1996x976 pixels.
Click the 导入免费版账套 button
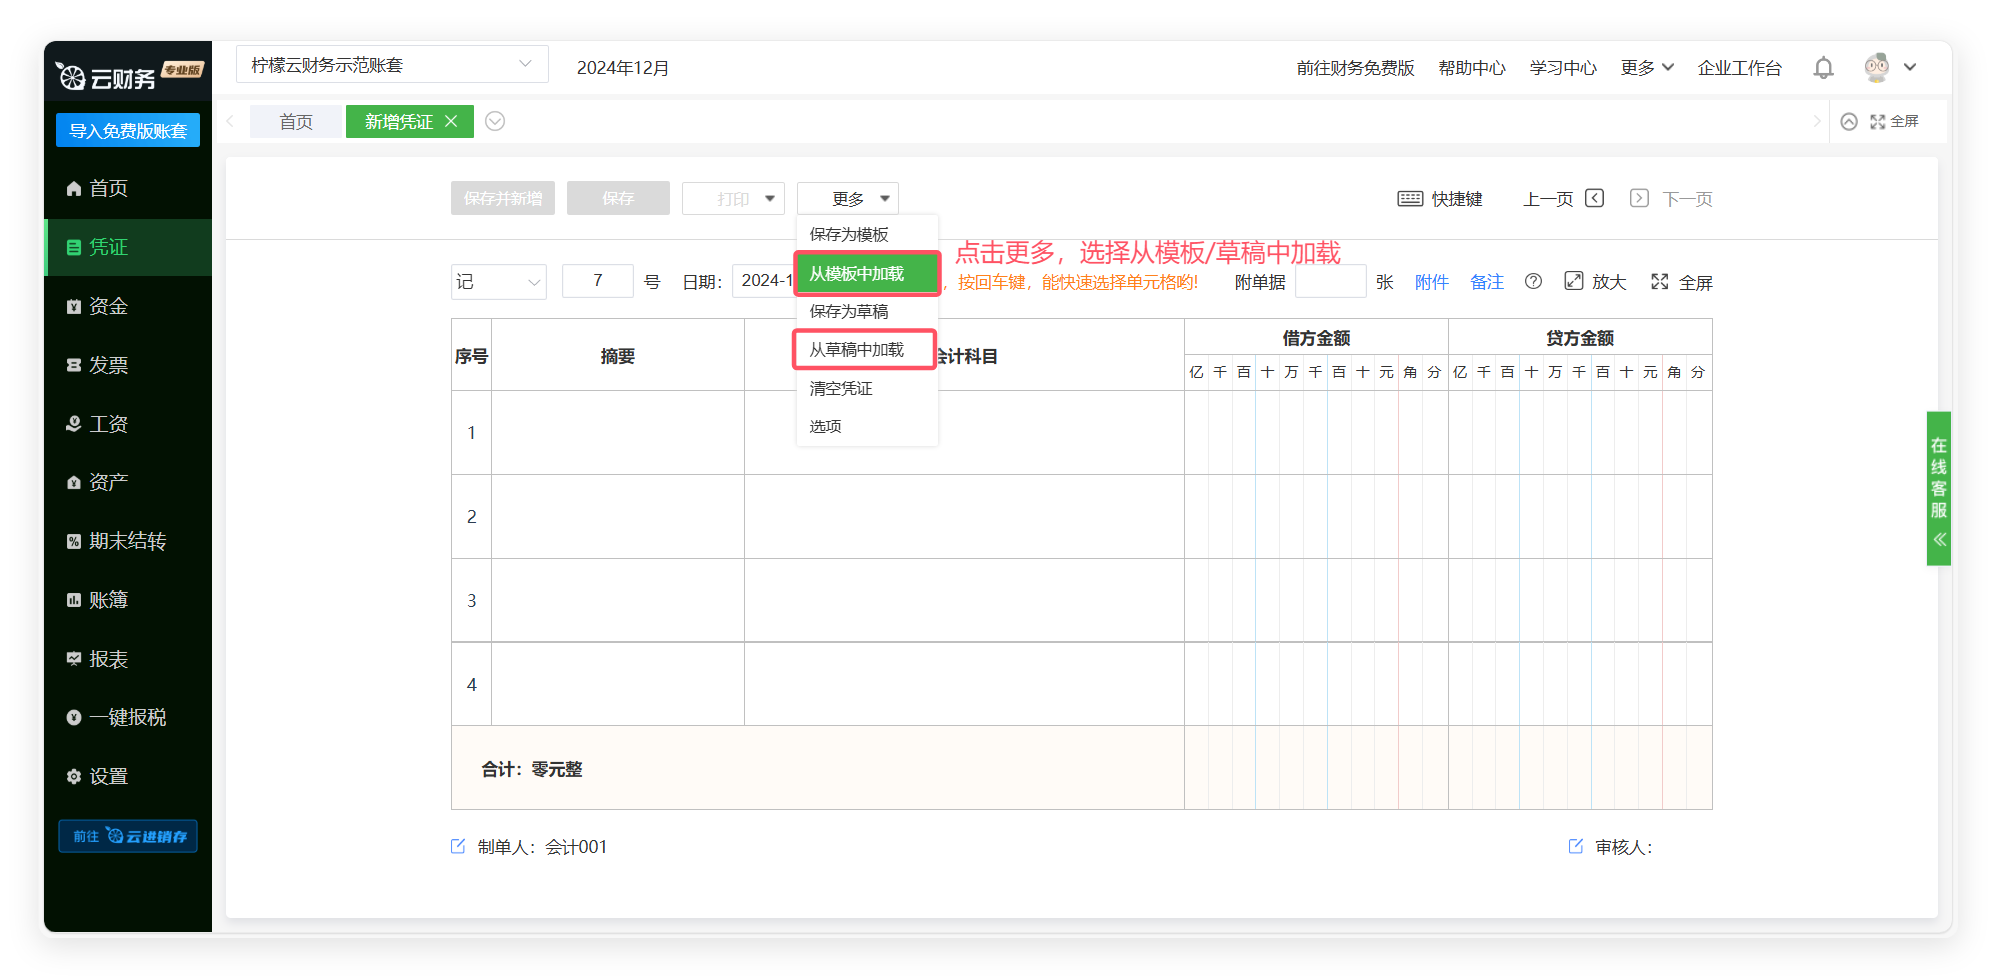(x=128, y=131)
